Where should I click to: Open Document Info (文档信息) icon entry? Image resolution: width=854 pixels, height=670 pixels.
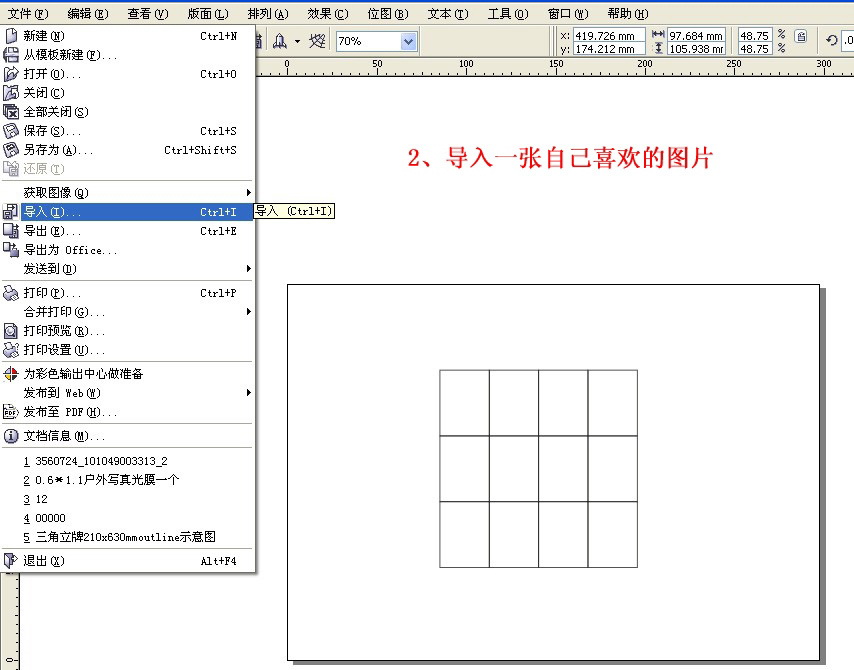point(11,436)
